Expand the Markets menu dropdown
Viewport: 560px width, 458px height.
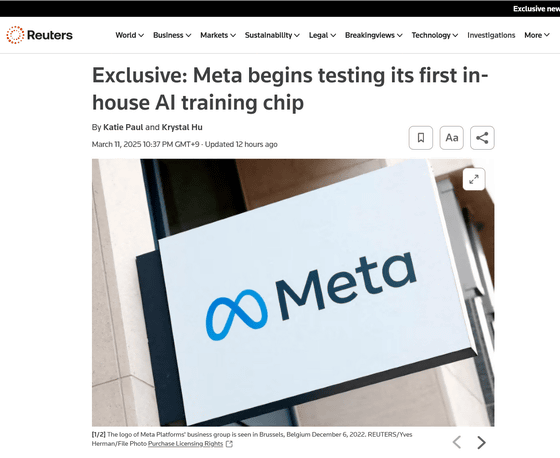click(x=218, y=35)
